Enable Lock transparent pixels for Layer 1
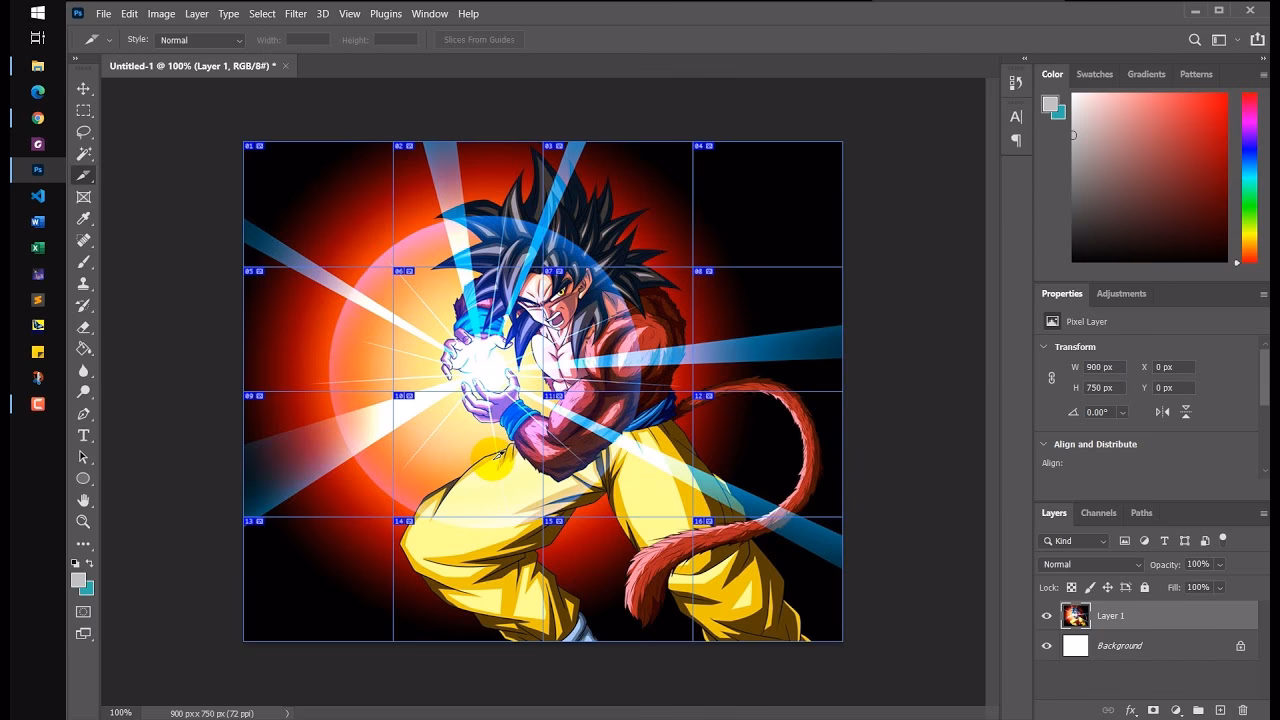Image resolution: width=1280 pixels, height=720 pixels. [1071, 587]
